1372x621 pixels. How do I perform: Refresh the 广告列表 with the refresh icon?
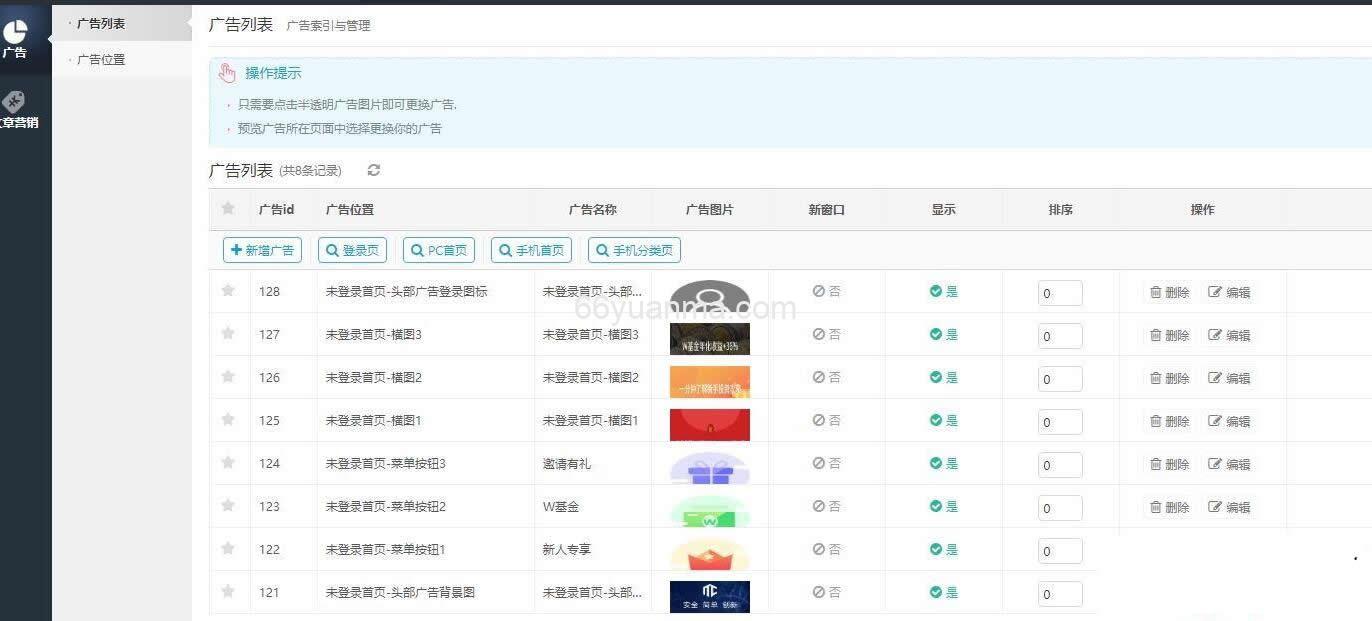[373, 171]
